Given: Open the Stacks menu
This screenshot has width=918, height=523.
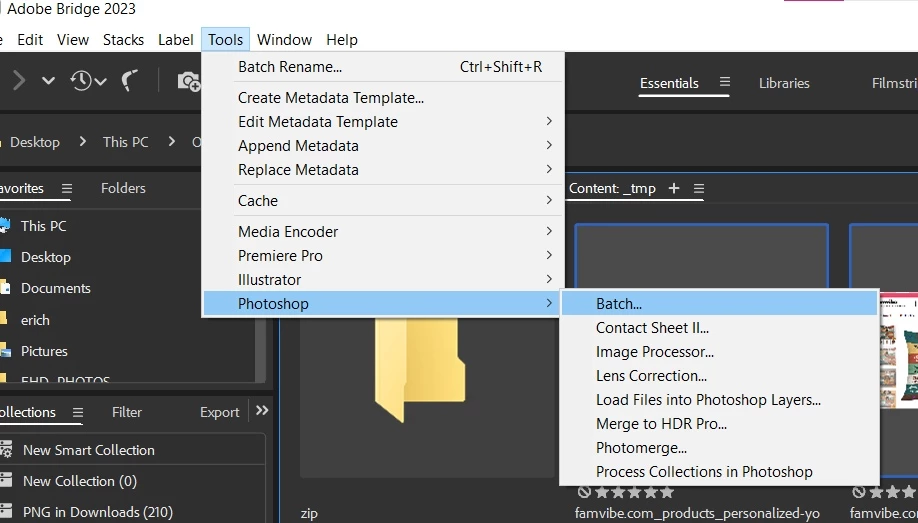Looking at the screenshot, I should [x=124, y=40].
